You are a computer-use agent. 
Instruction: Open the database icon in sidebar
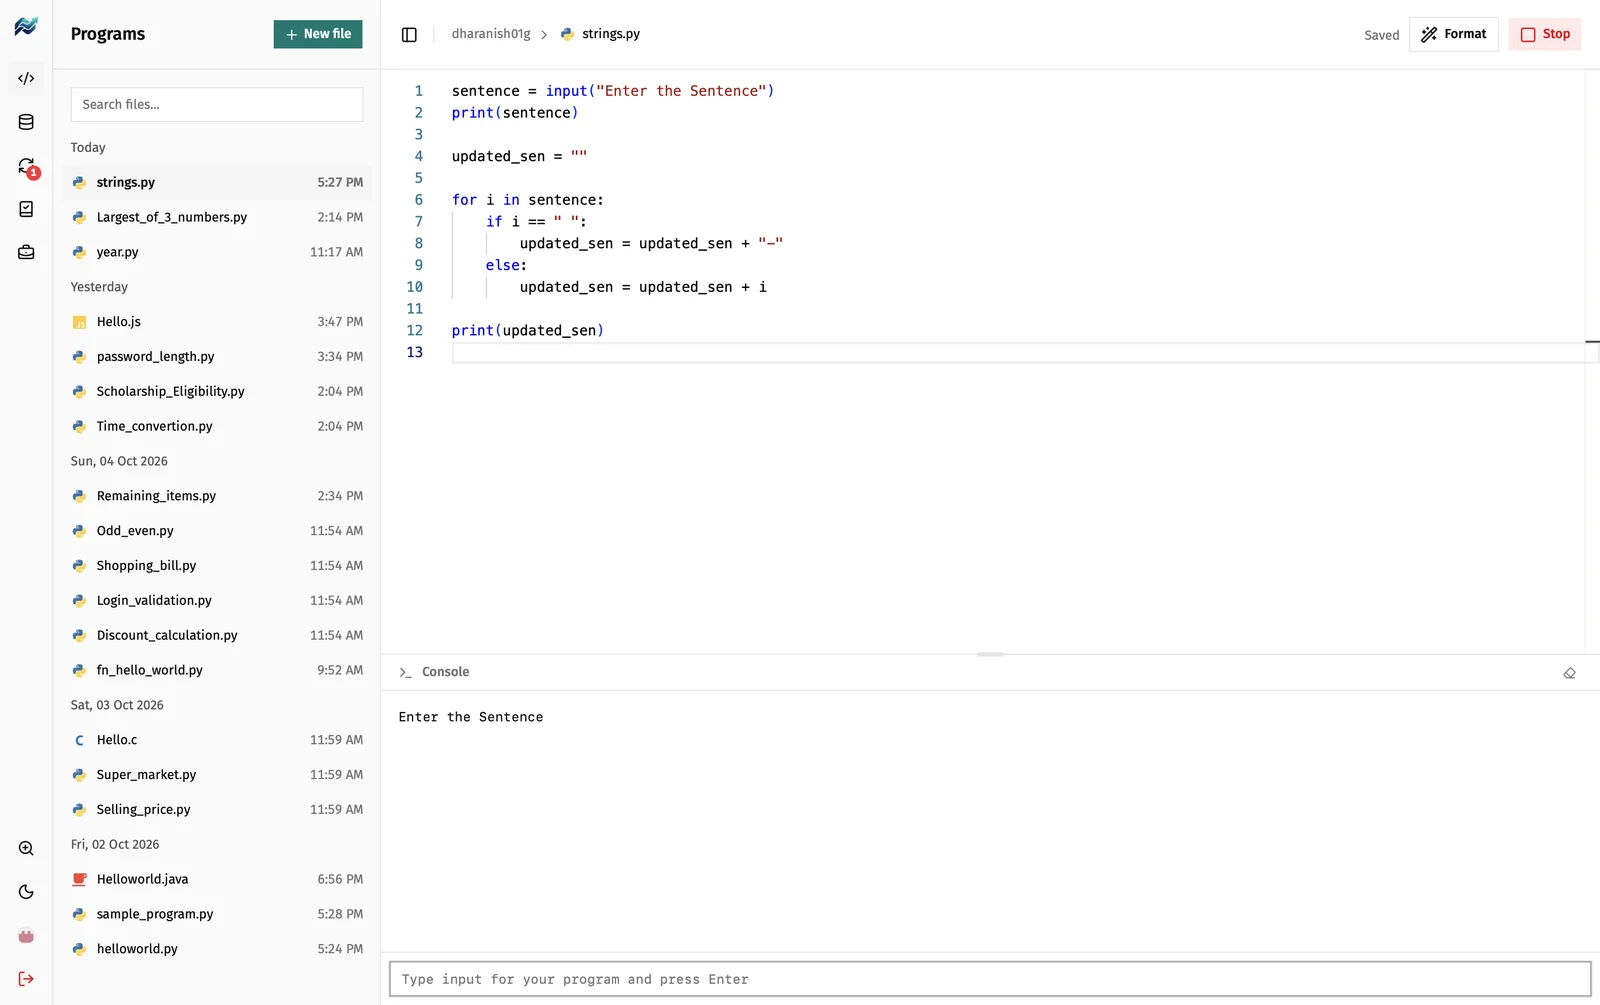(x=26, y=122)
